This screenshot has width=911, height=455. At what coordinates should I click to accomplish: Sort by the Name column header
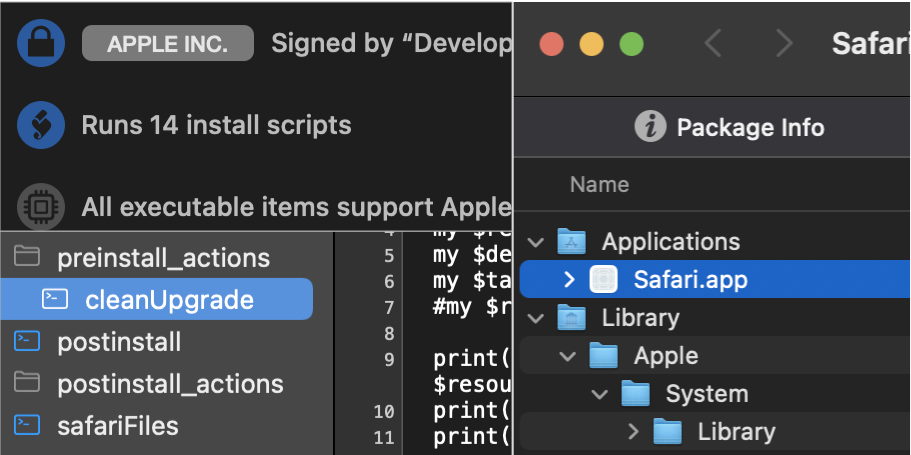[600, 184]
